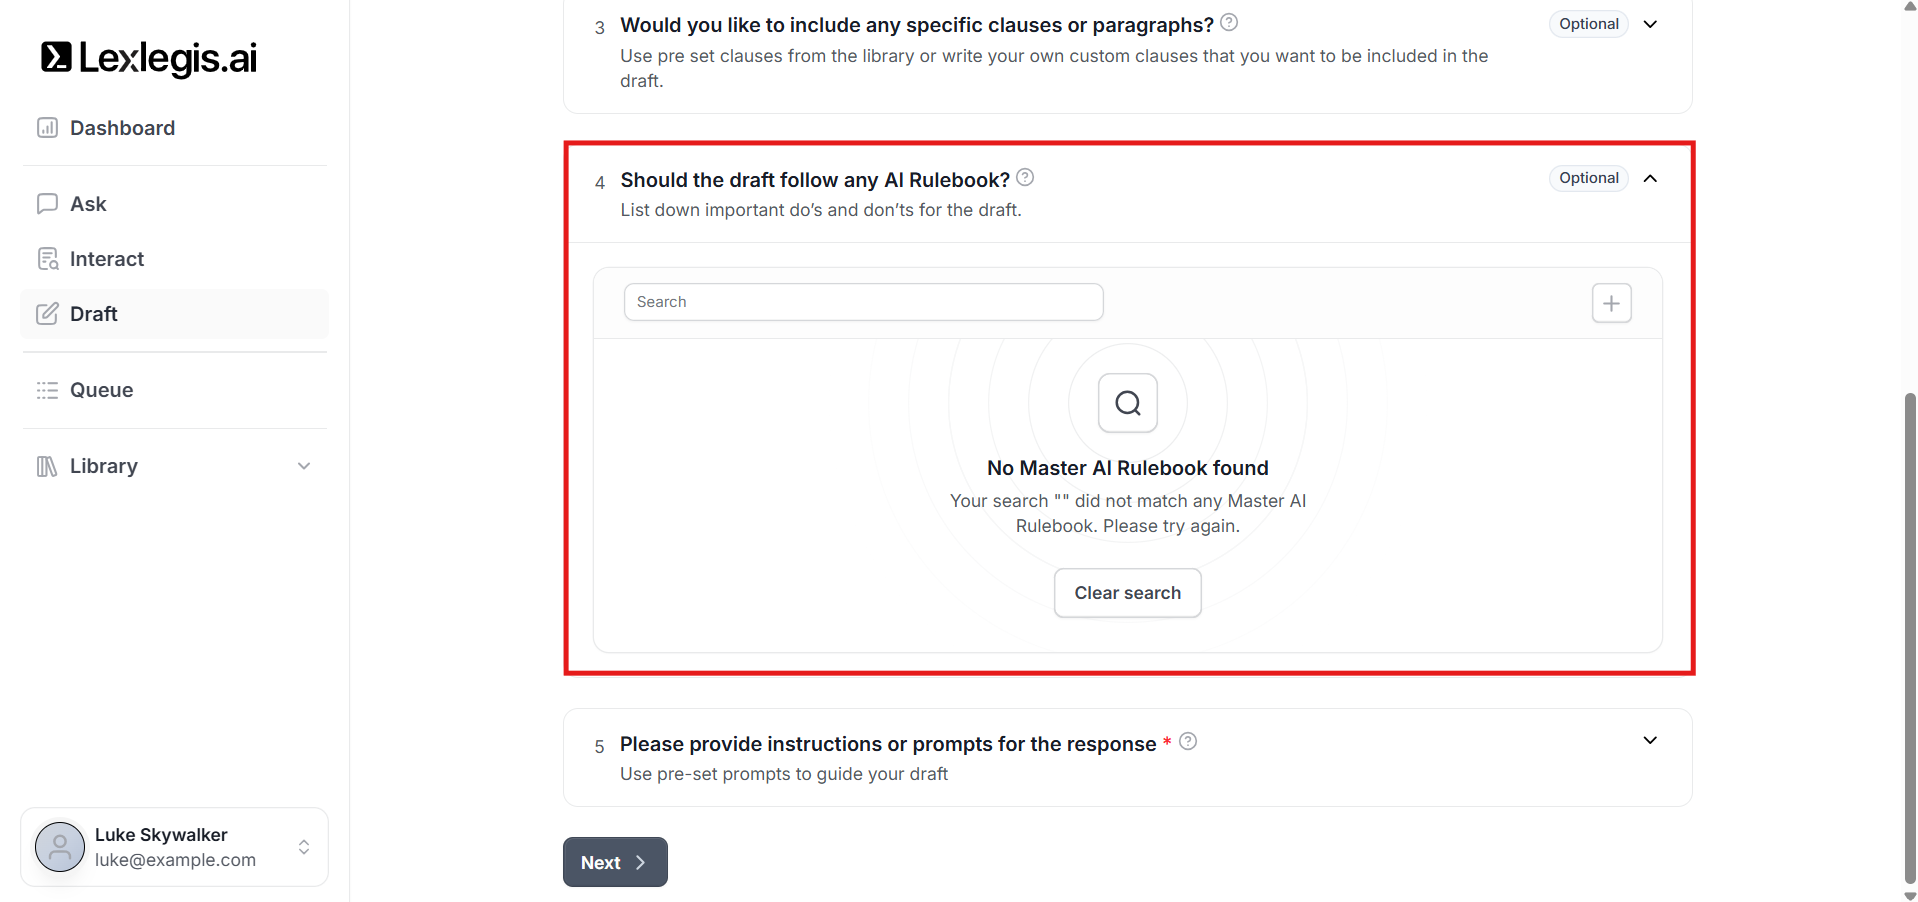
Task: Click the Interact document icon
Action: 47,259
